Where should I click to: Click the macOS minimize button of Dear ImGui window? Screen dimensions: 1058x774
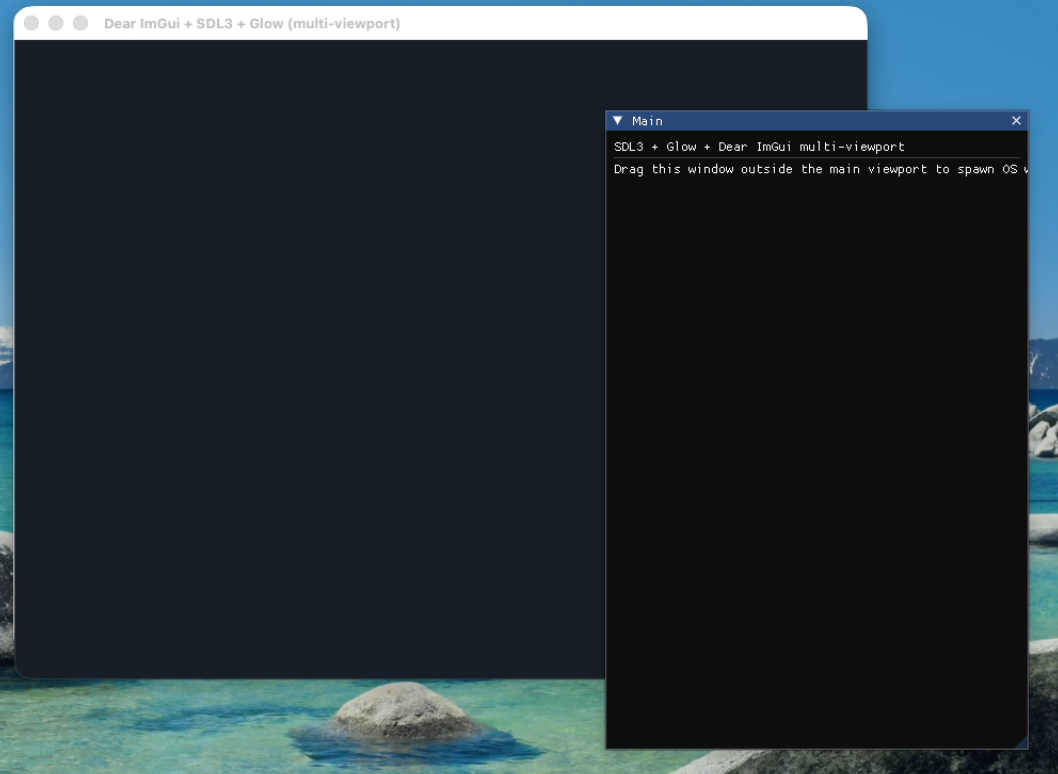coord(56,23)
